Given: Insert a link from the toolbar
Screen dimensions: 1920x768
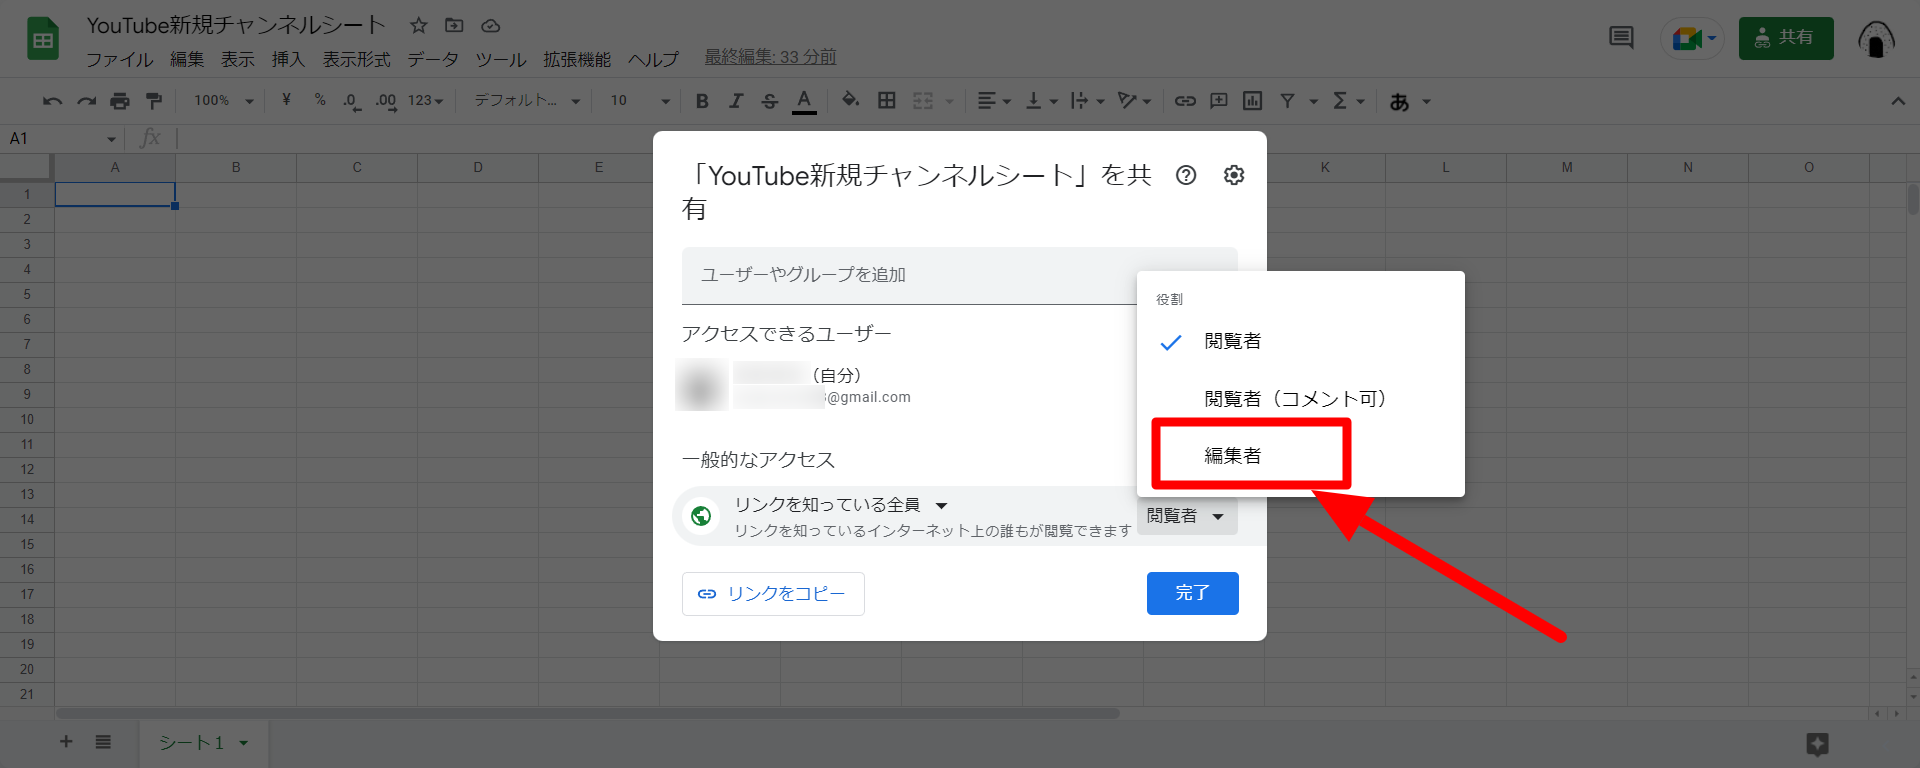Looking at the screenshot, I should click(x=1185, y=101).
